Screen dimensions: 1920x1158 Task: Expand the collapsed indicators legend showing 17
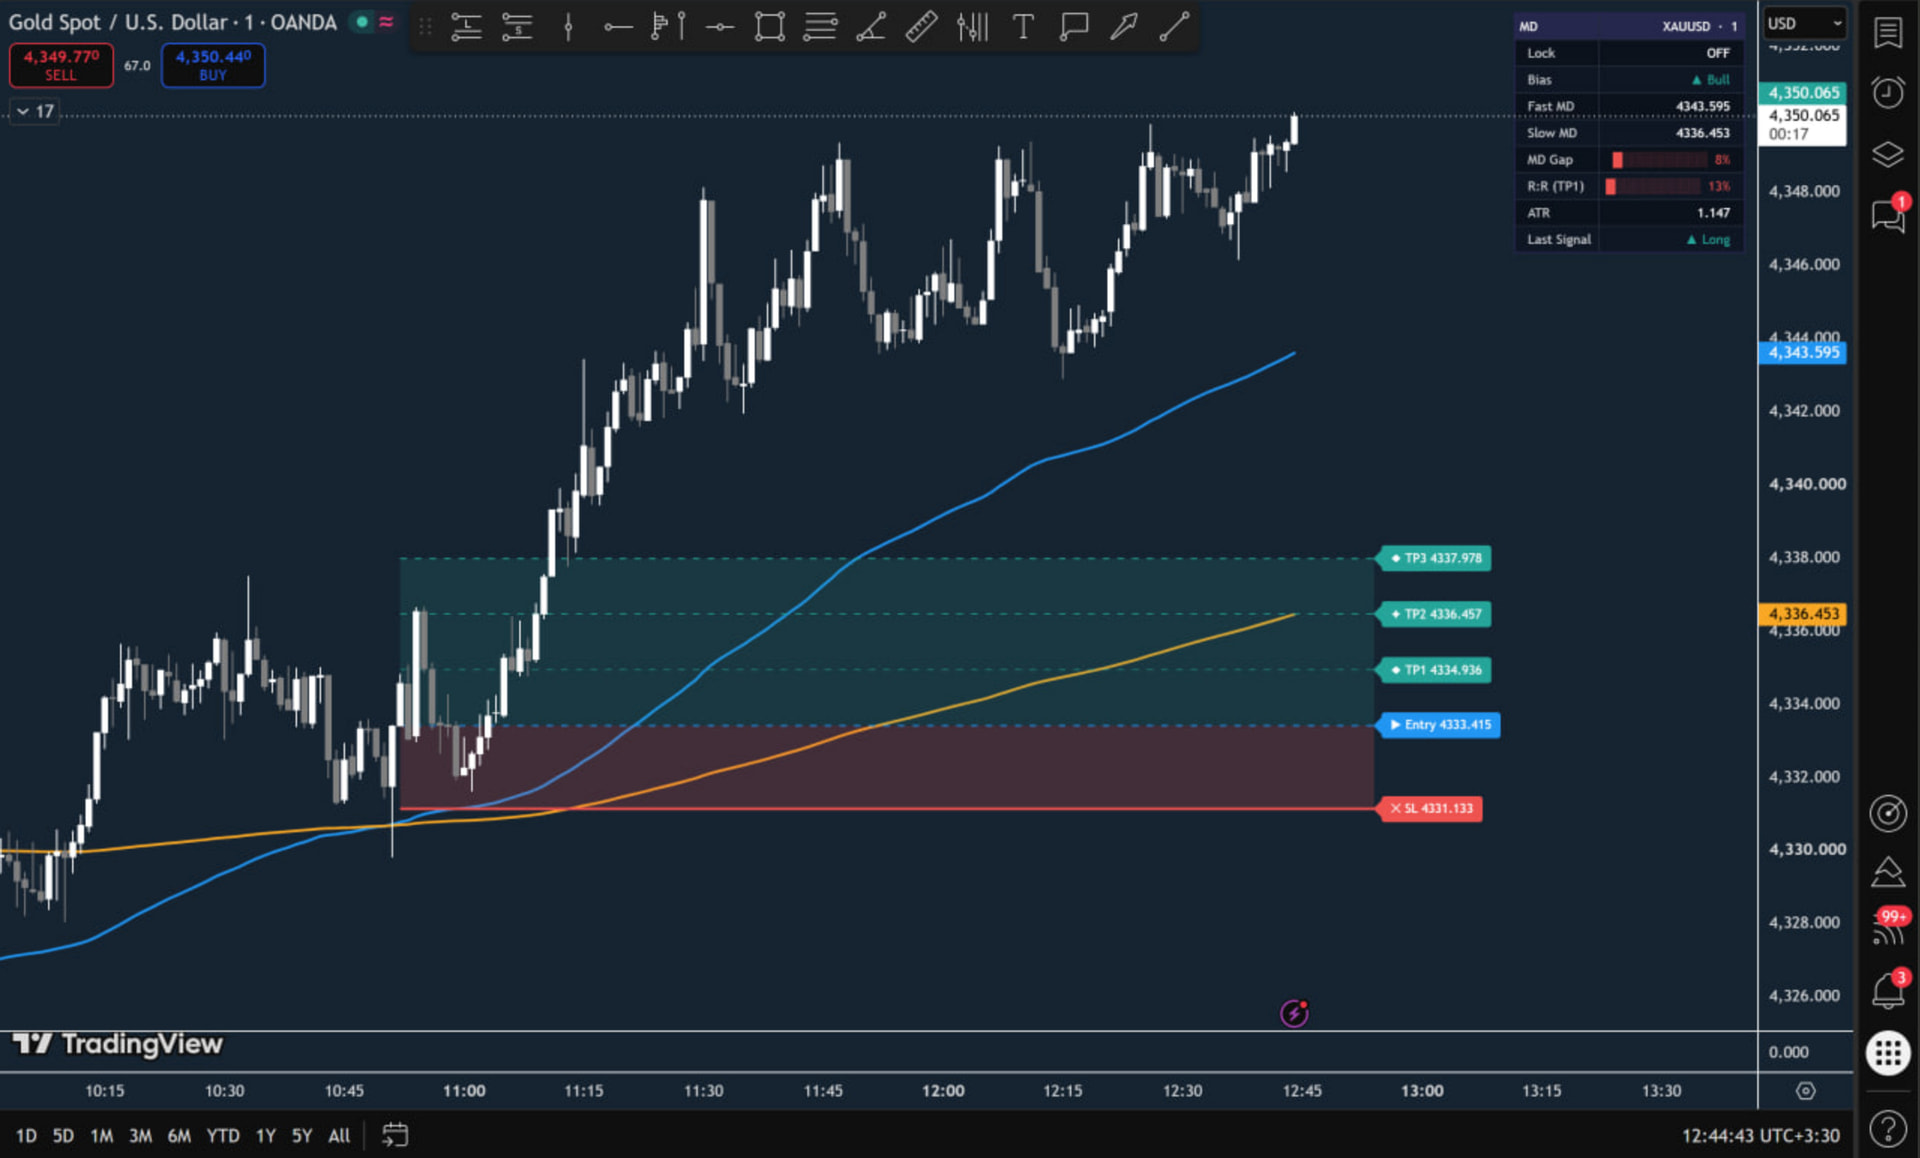click(34, 111)
